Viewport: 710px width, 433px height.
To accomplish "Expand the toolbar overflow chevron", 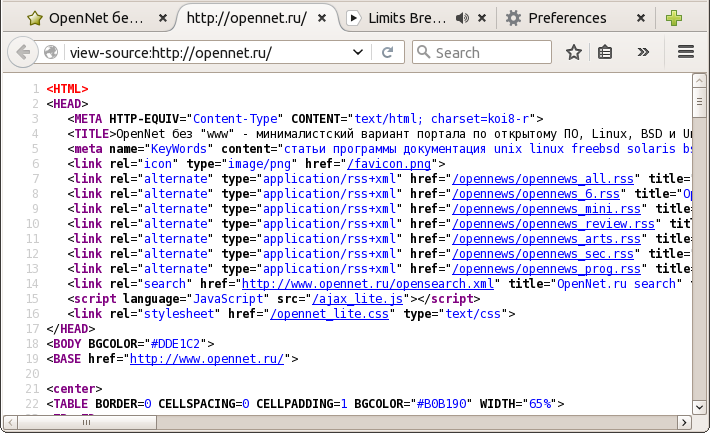I will [x=644, y=52].
